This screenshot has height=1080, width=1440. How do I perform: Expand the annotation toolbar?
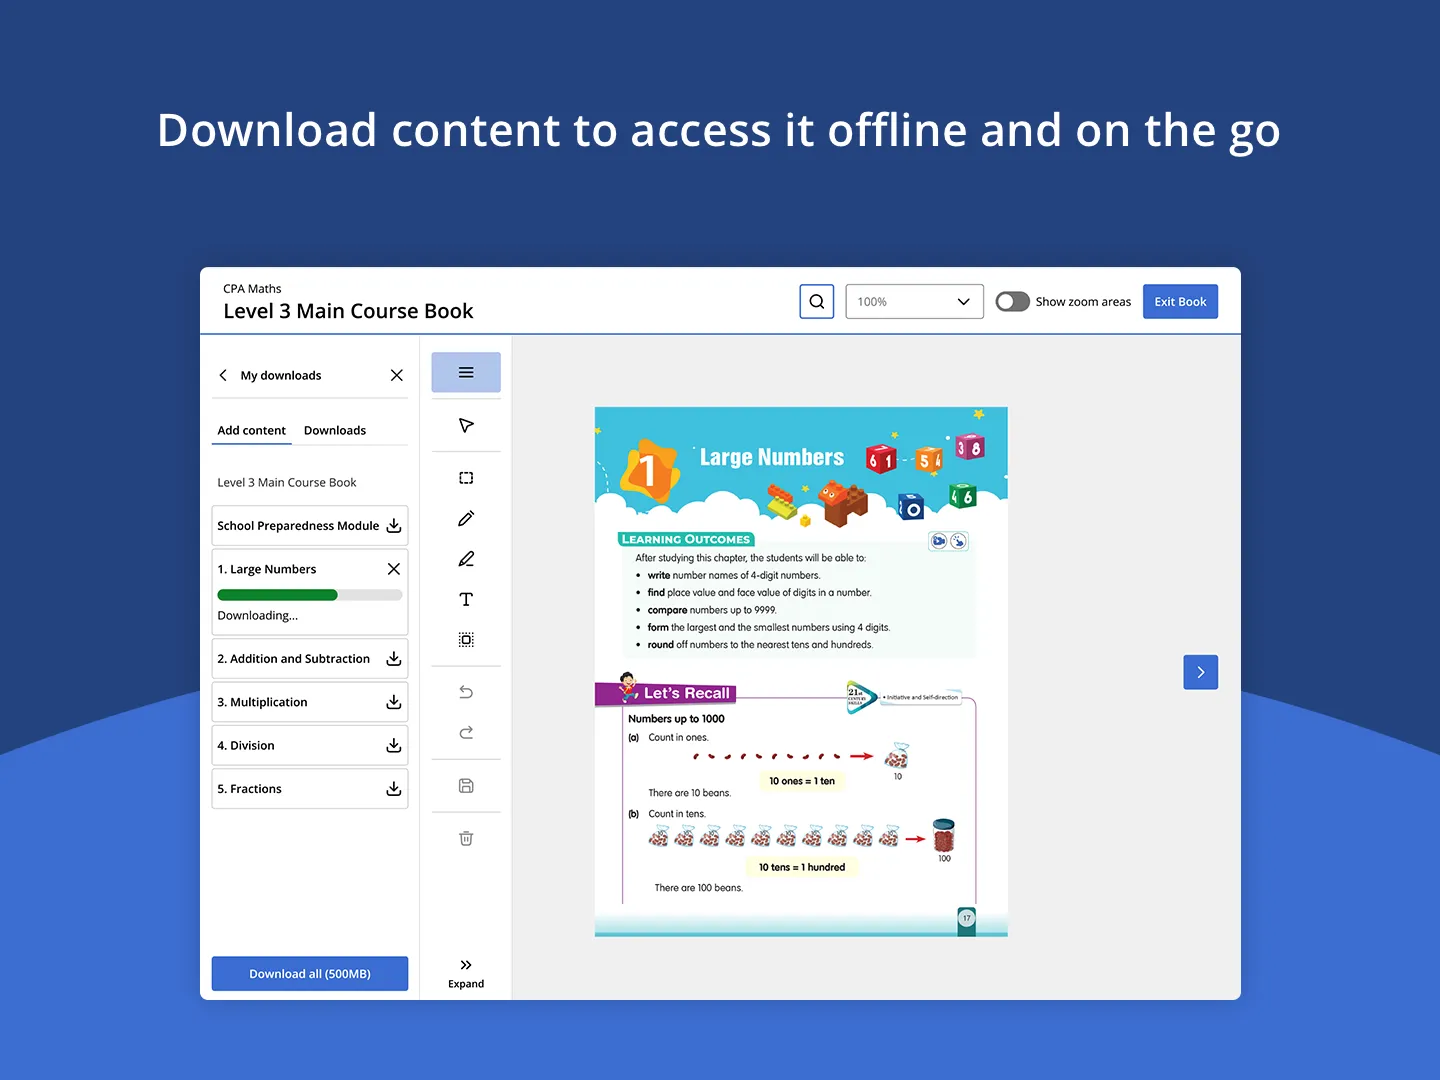click(x=466, y=973)
